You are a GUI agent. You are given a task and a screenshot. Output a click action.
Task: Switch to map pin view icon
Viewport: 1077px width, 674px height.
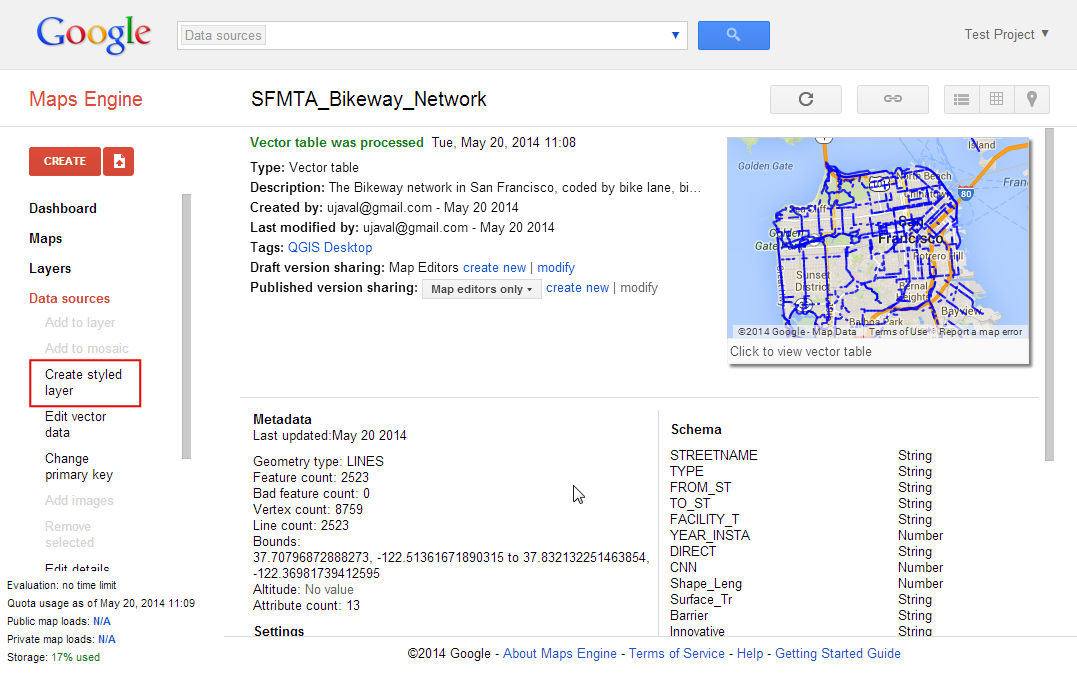[1031, 99]
